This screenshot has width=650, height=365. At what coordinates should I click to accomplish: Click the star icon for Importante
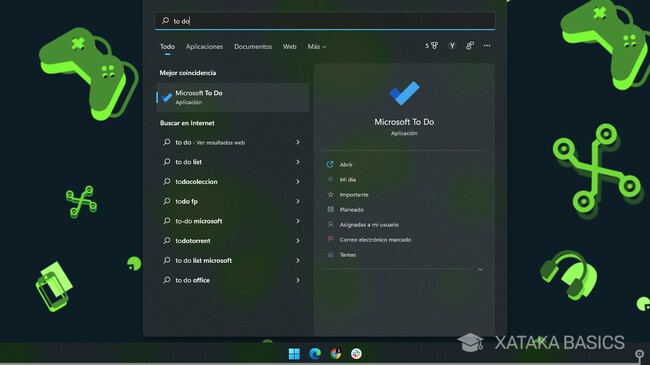point(330,194)
